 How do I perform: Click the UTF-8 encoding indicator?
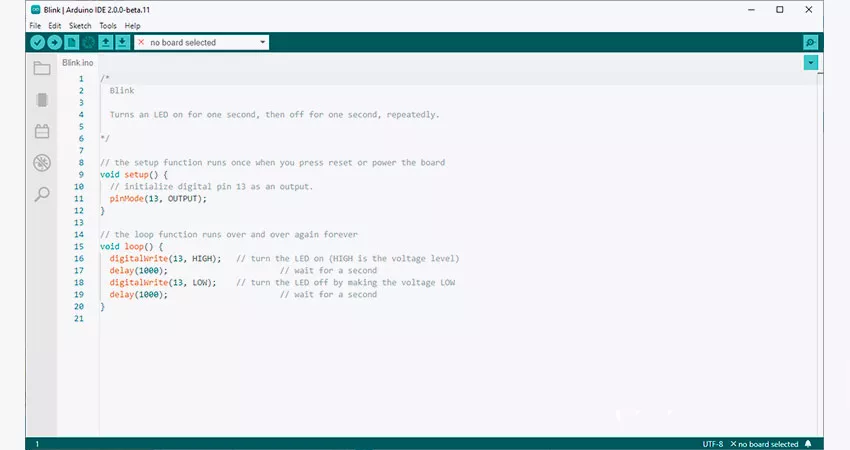[713, 444]
